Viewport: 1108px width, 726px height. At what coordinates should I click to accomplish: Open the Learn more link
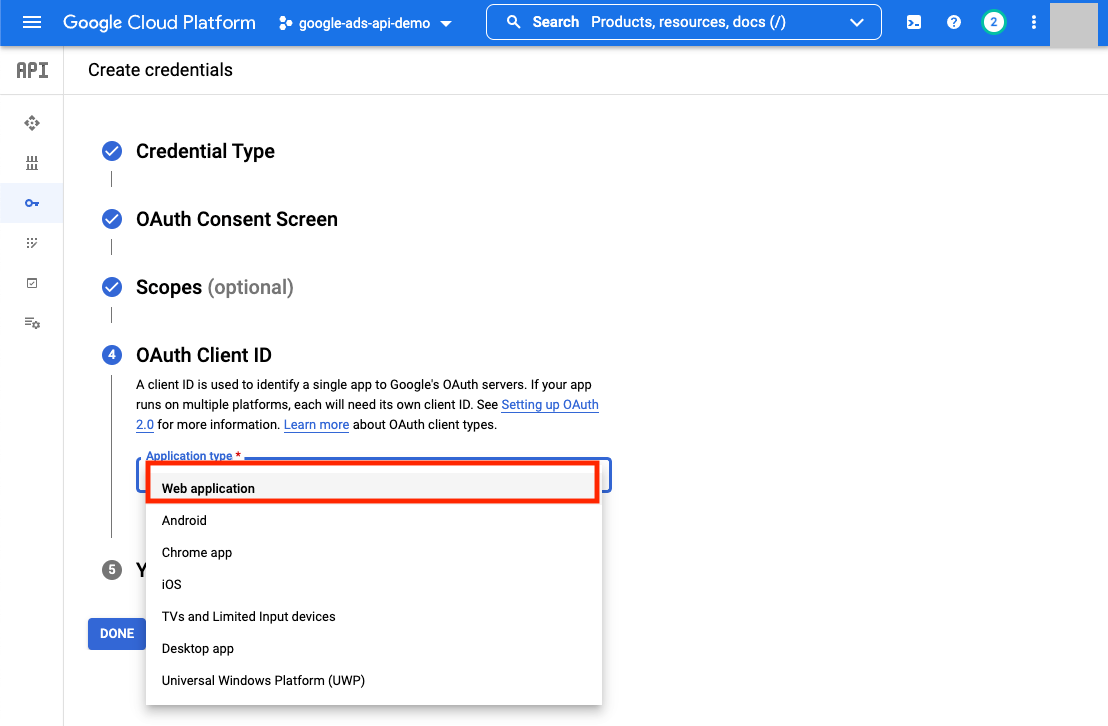(316, 425)
